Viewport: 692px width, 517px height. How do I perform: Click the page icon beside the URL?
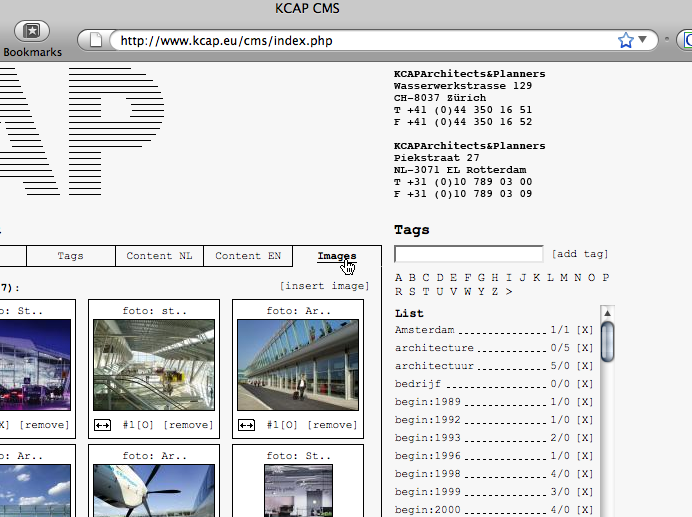(x=96, y=41)
